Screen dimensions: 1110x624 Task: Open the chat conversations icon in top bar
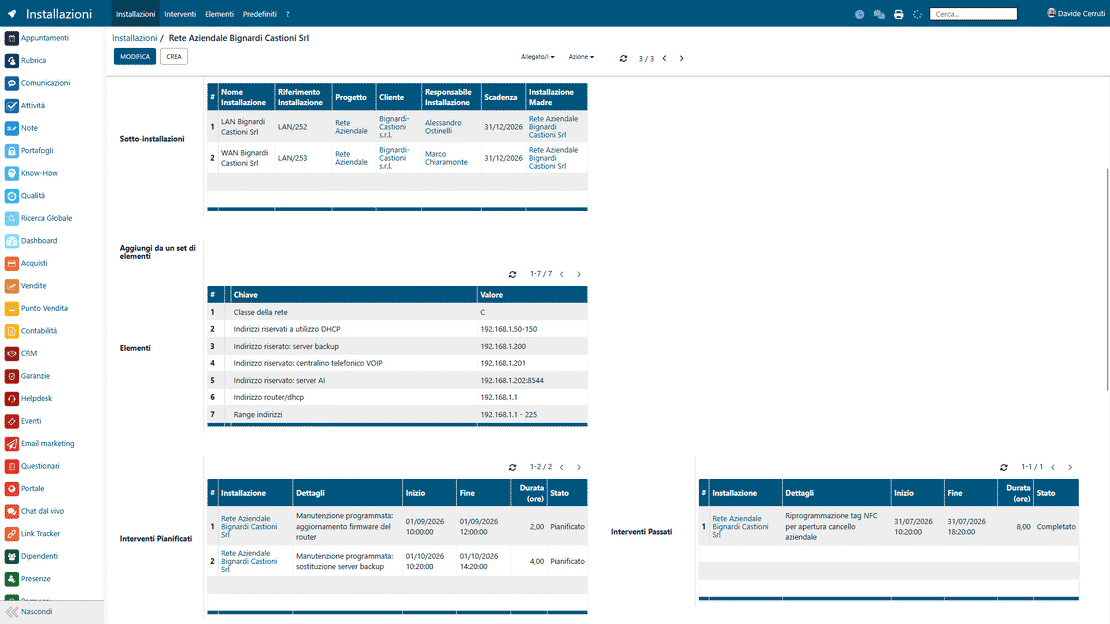(x=879, y=14)
